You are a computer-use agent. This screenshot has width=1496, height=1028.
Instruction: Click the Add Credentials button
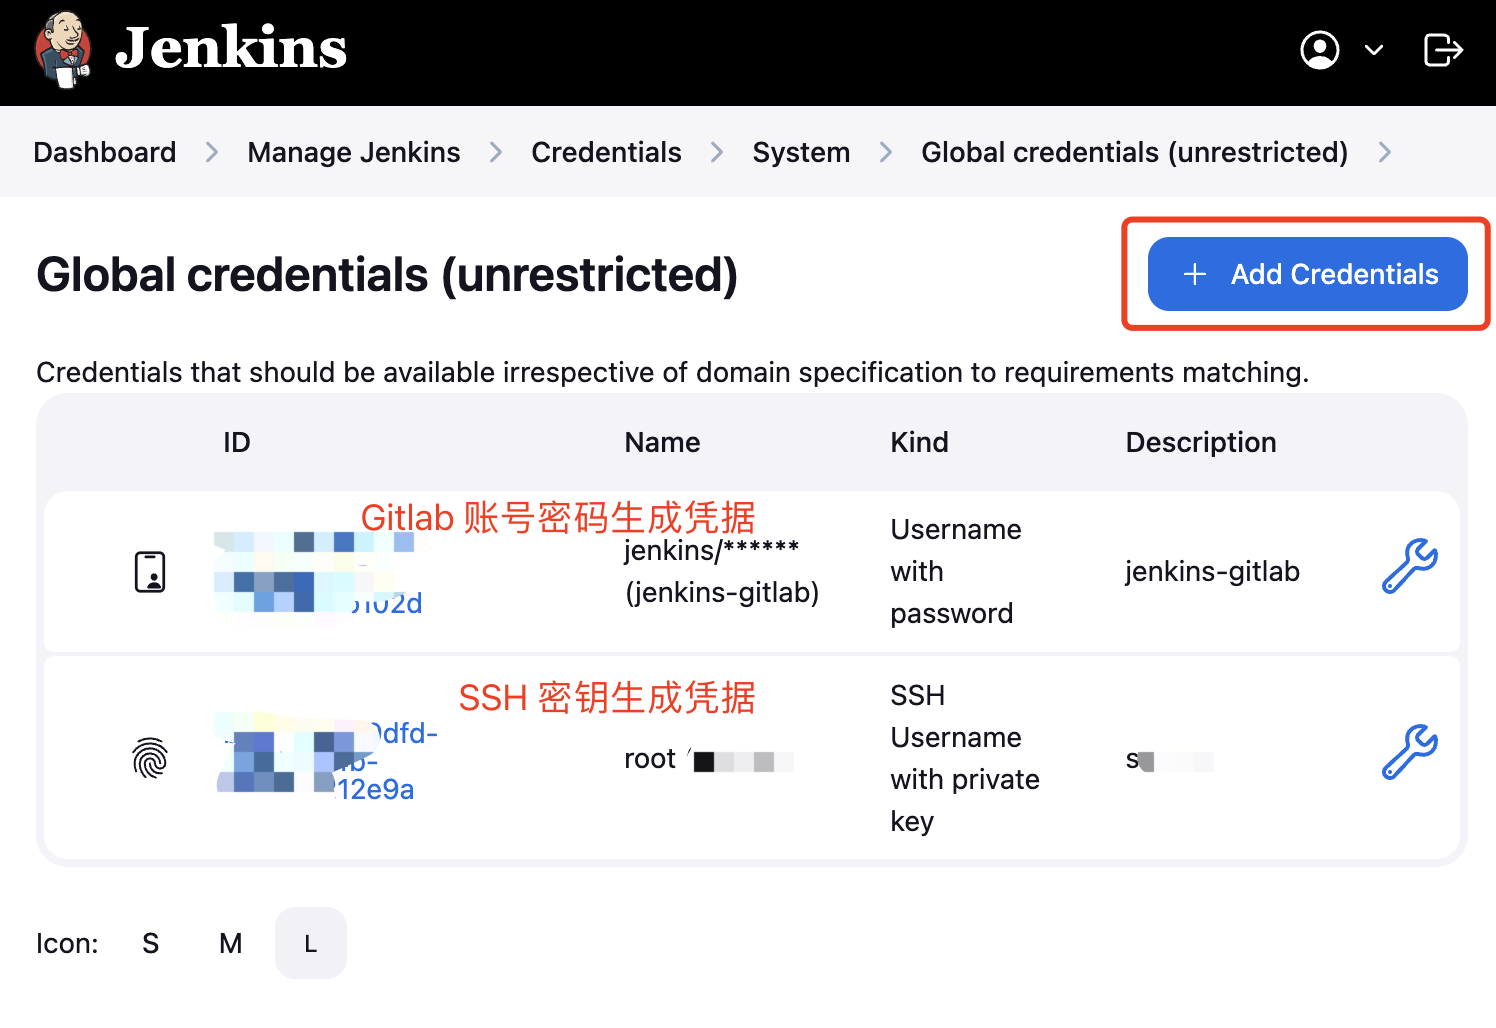tap(1307, 274)
